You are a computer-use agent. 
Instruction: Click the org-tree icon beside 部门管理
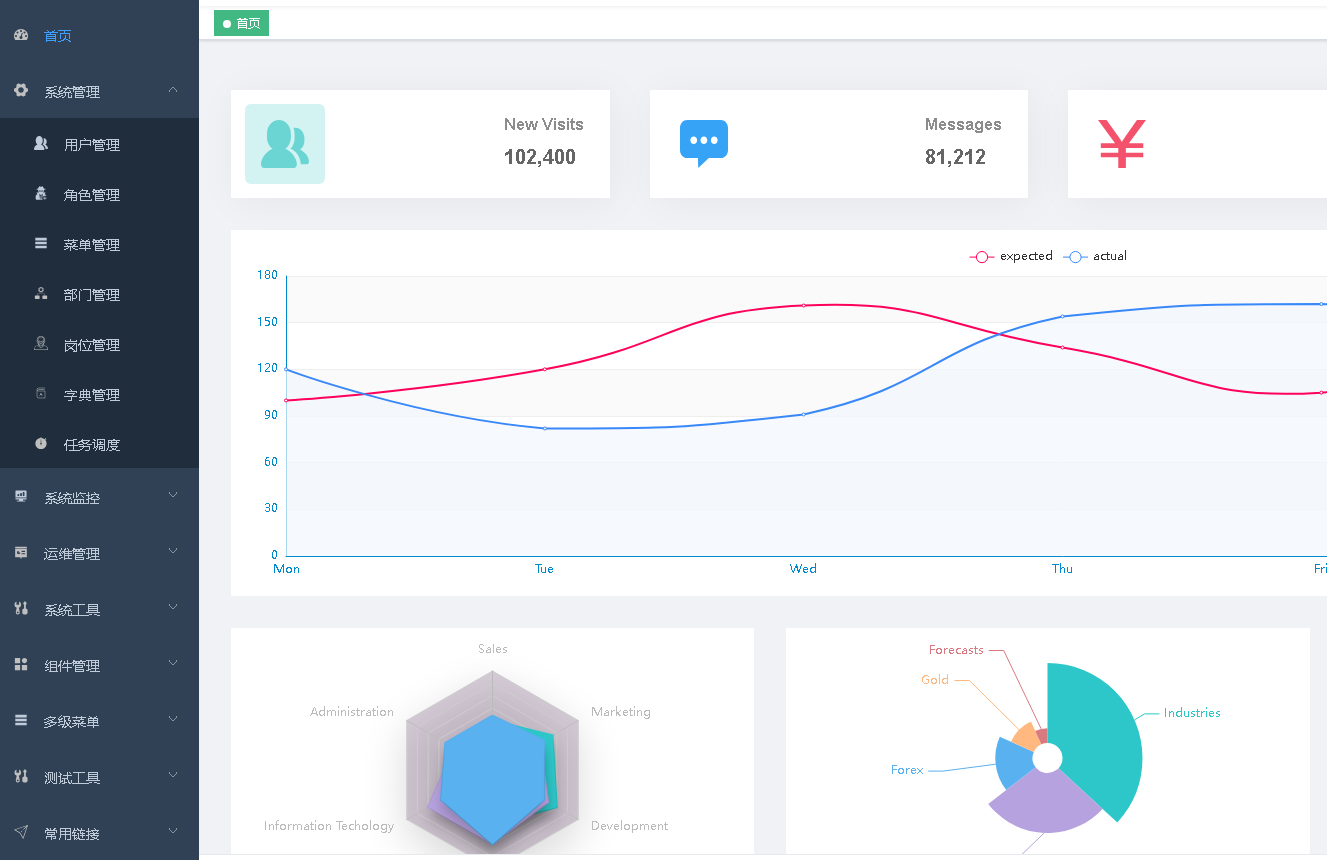41,294
